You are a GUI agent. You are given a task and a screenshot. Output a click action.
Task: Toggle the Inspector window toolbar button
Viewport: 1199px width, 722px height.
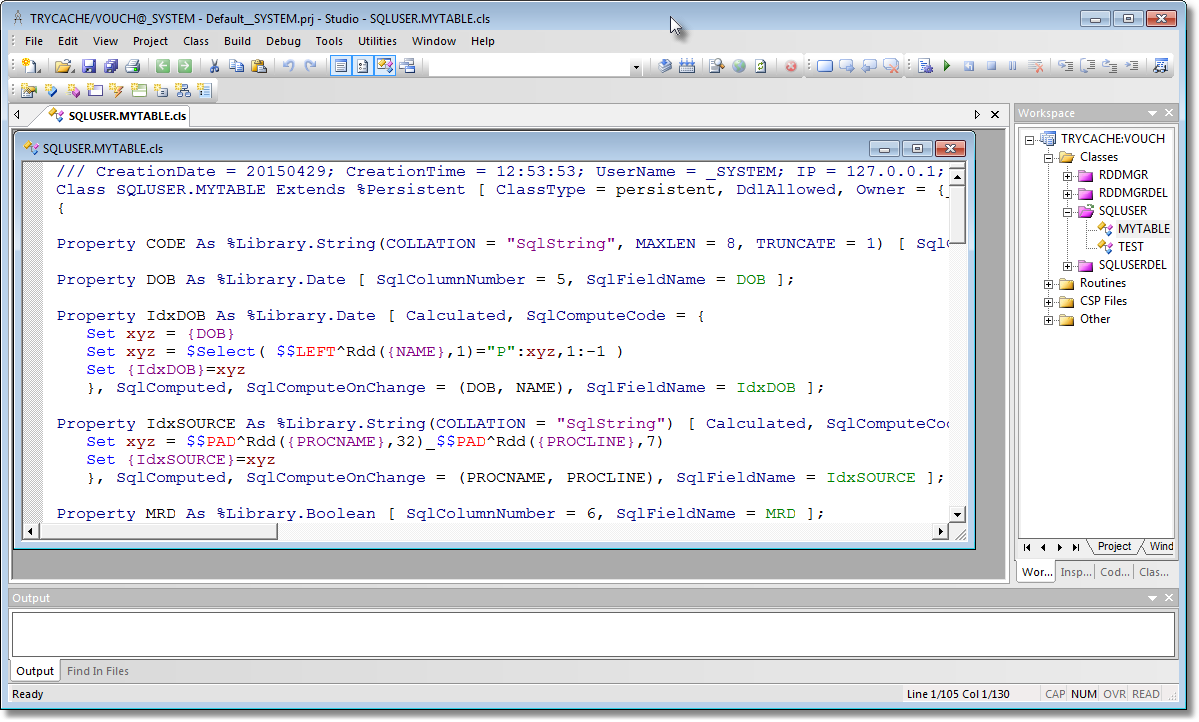362,67
